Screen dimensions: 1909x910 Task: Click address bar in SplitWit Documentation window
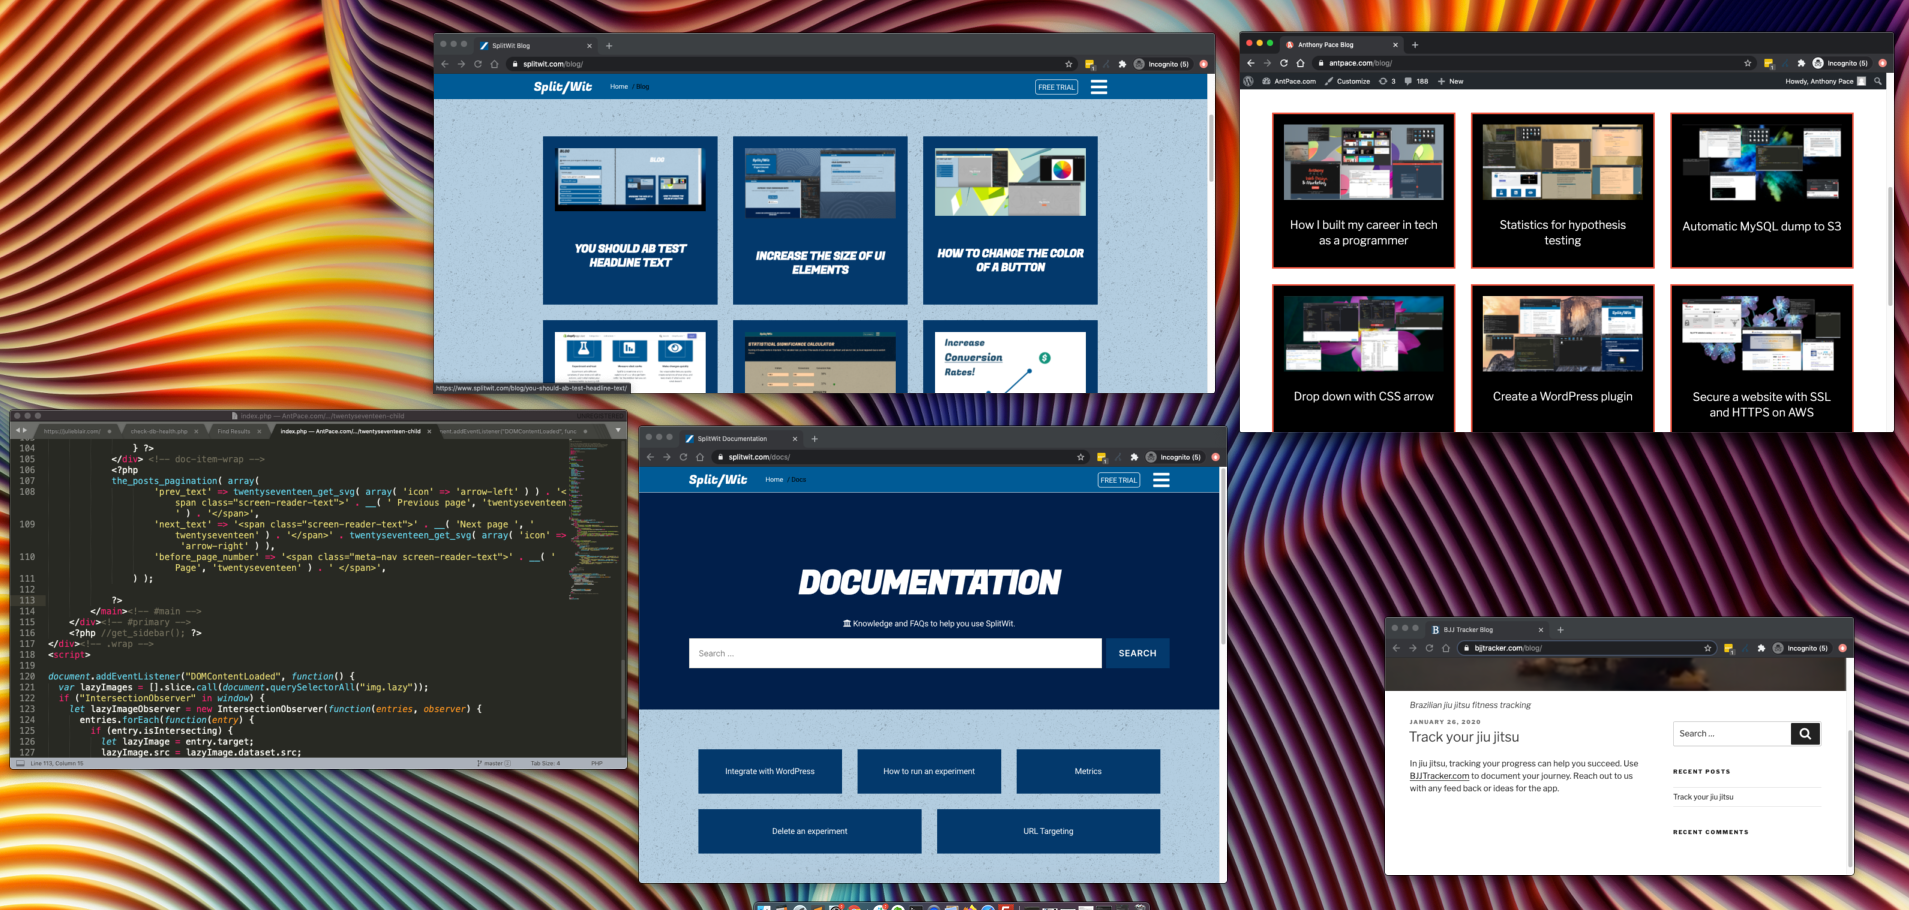pyautogui.click(x=900, y=457)
